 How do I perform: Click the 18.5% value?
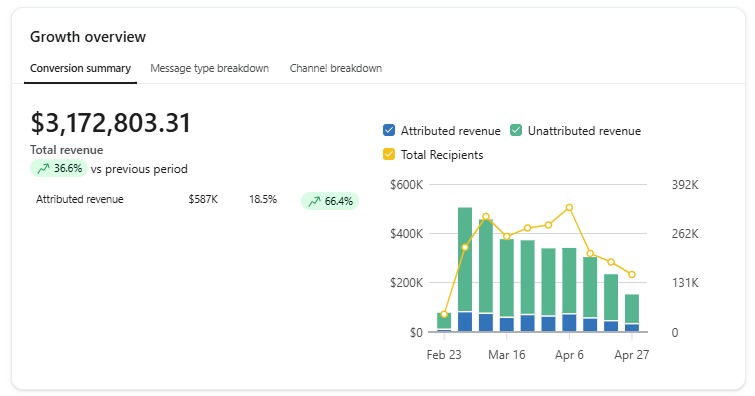coord(263,199)
